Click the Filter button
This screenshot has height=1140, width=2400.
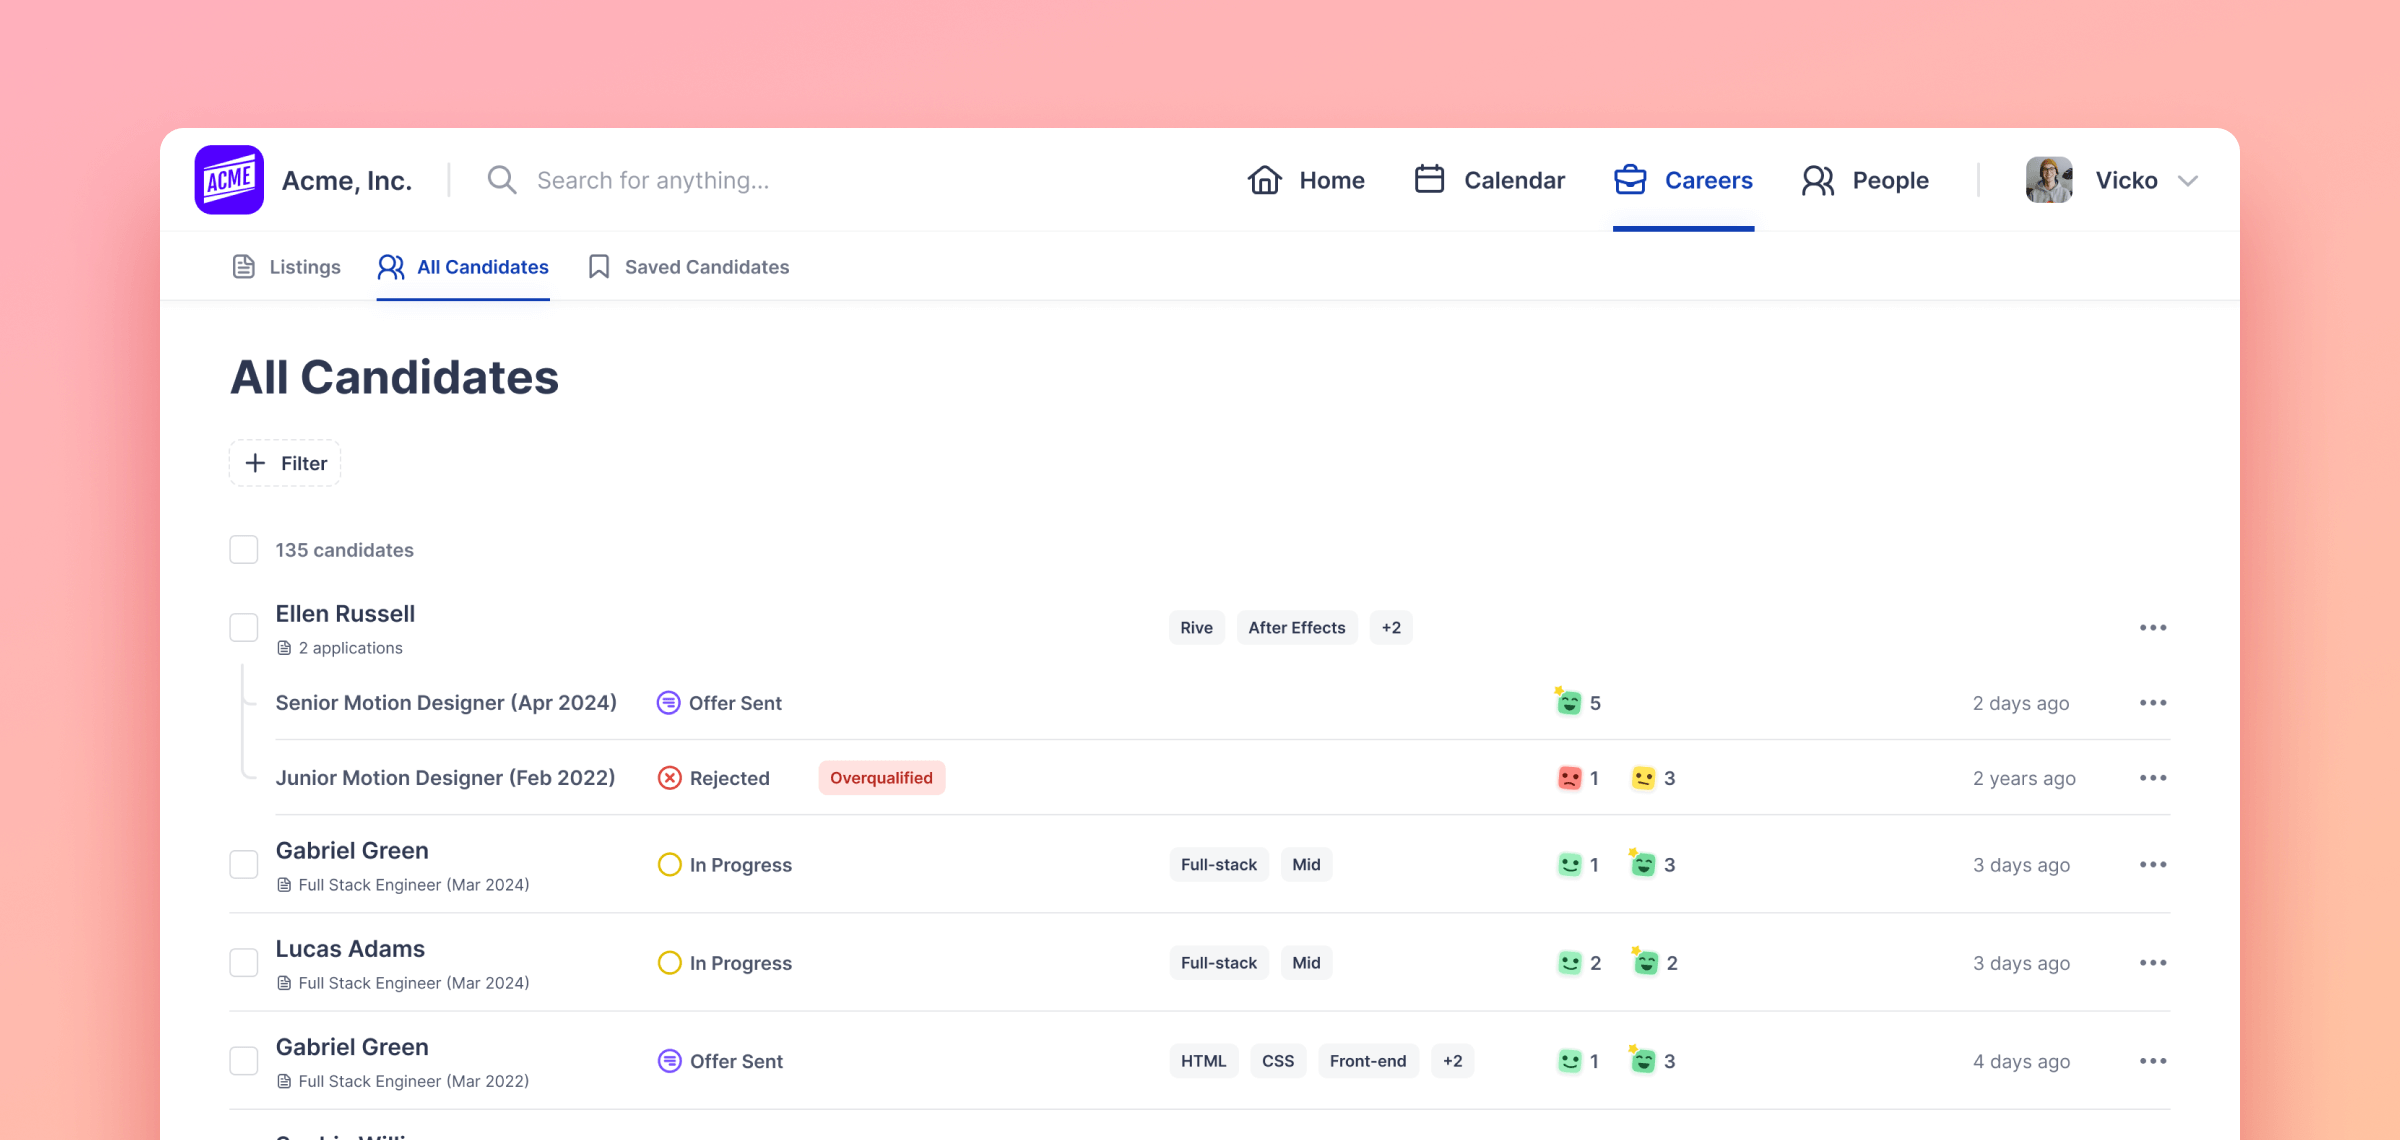(x=285, y=463)
